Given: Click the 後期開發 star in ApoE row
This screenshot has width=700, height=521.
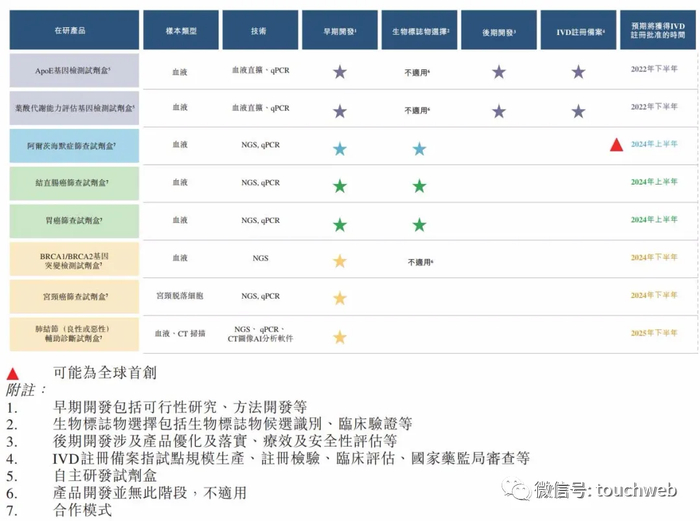Looking at the screenshot, I should click(499, 71).
